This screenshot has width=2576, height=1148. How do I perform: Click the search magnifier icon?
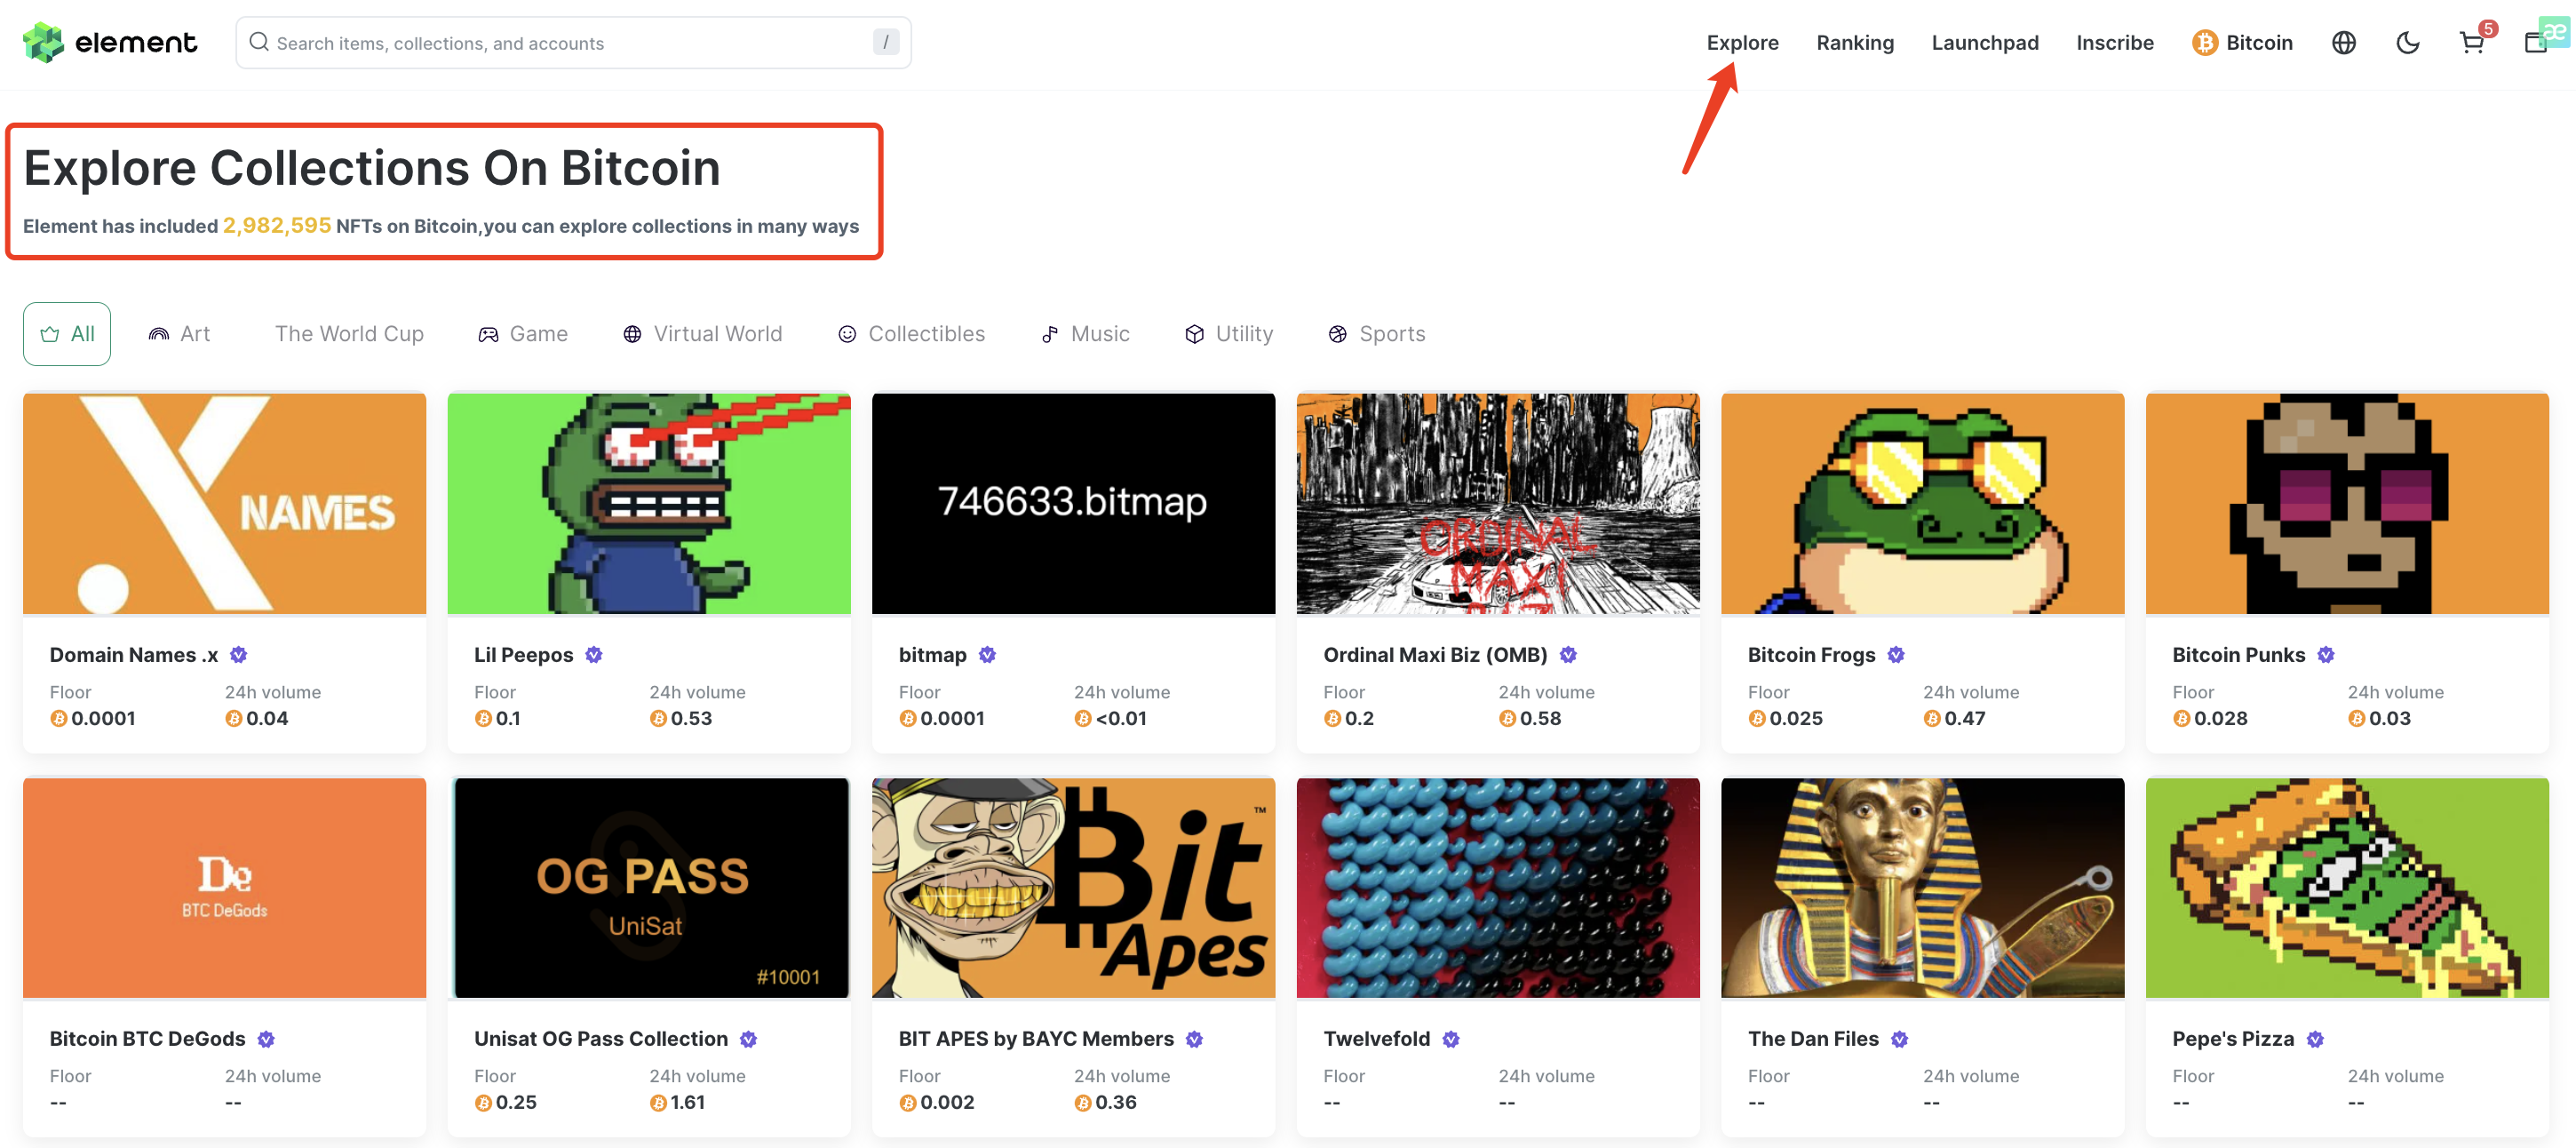[x=259, y=42]
